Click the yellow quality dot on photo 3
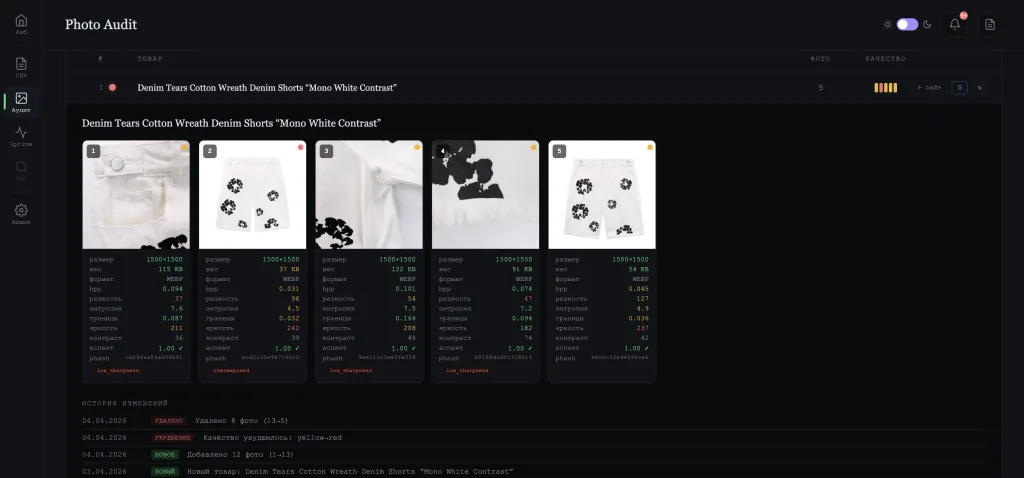The image size is (1024, 478). (x=417, y=148)
